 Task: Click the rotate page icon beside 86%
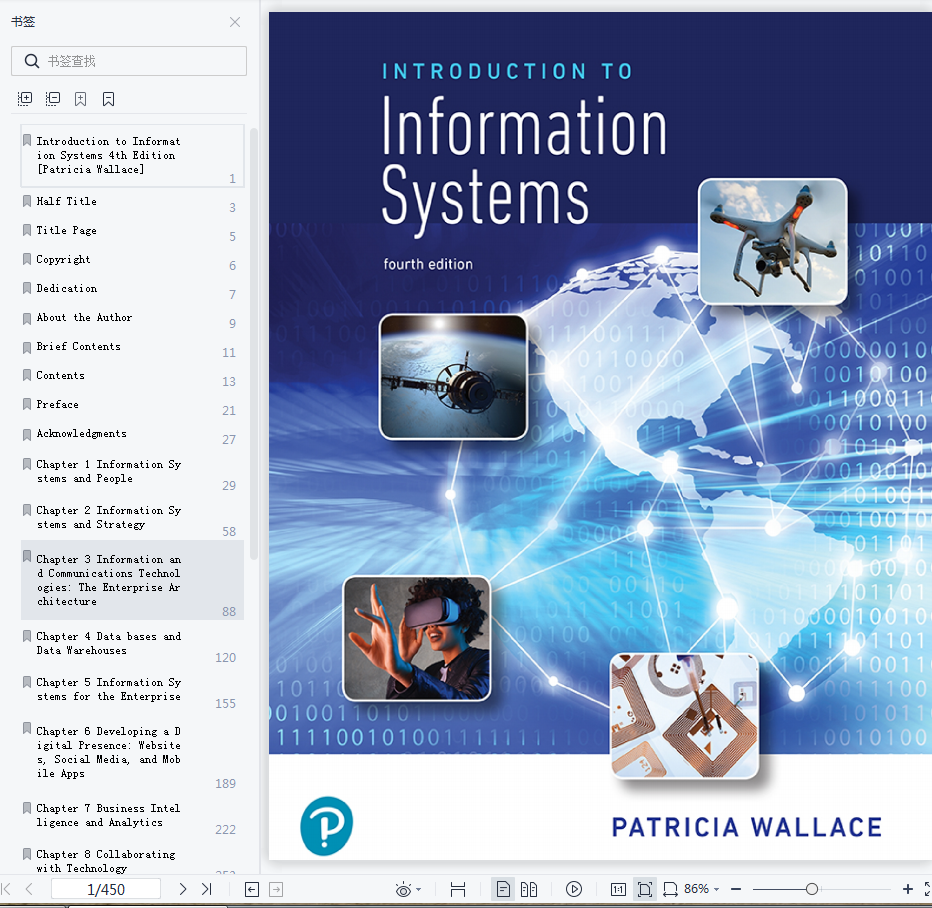click(670, 890)
